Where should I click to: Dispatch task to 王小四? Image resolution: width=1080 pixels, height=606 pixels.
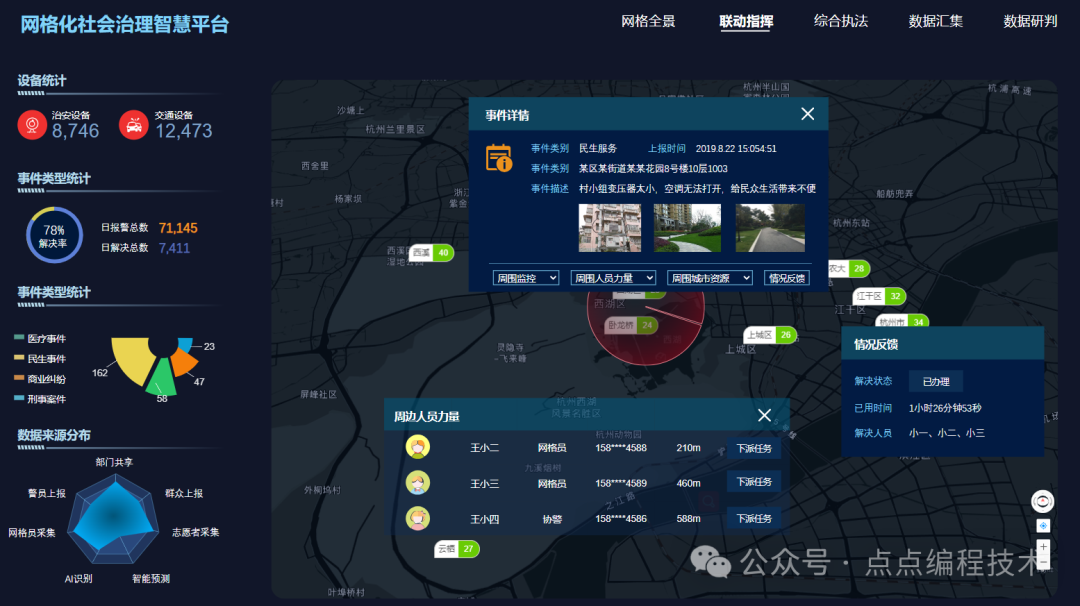754,518
